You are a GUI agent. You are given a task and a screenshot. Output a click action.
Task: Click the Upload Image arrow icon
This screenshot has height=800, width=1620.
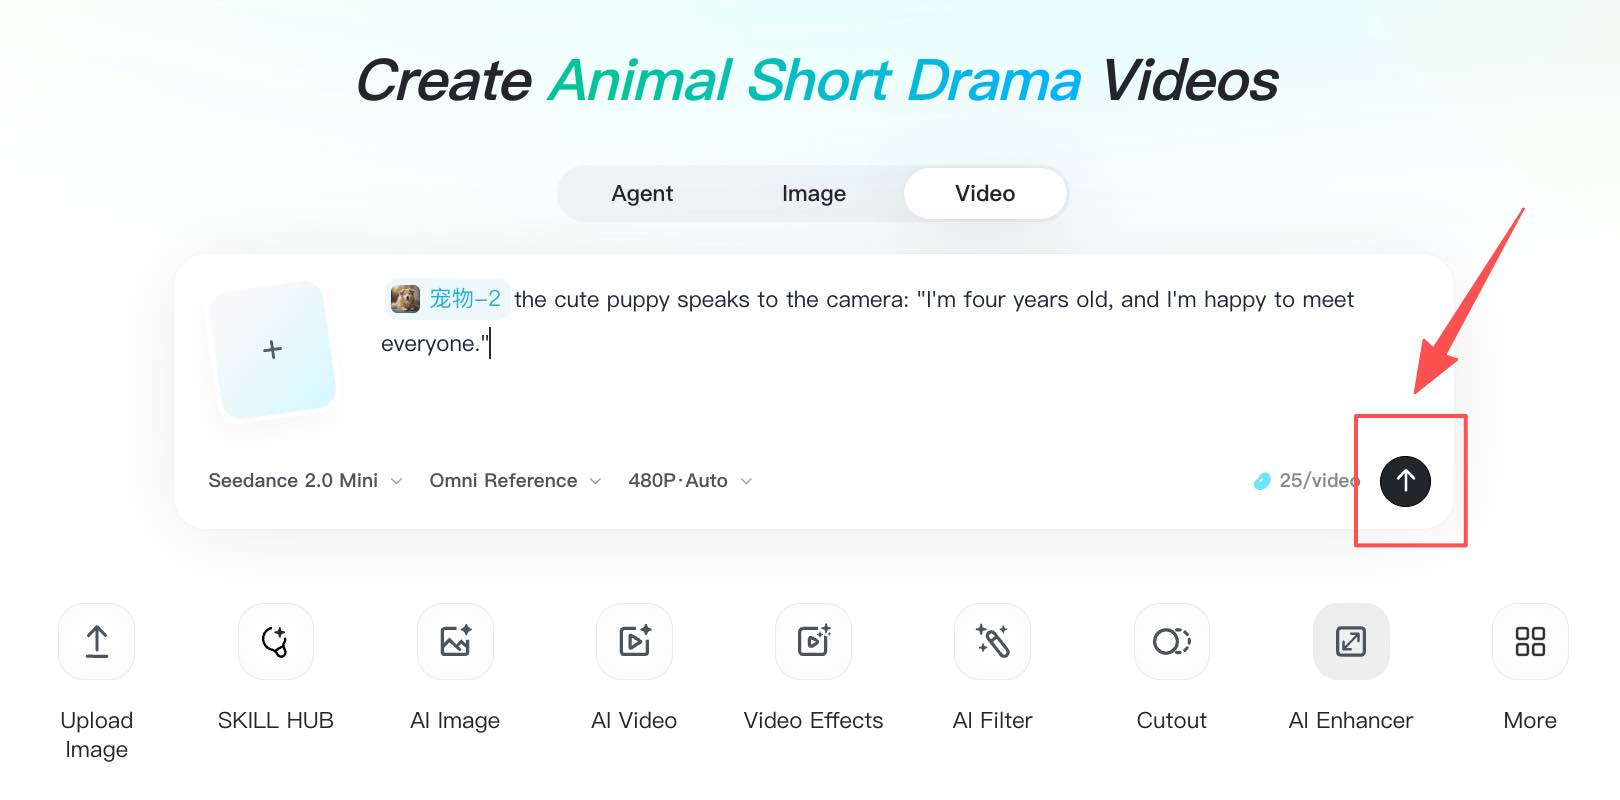pos(97,641)
